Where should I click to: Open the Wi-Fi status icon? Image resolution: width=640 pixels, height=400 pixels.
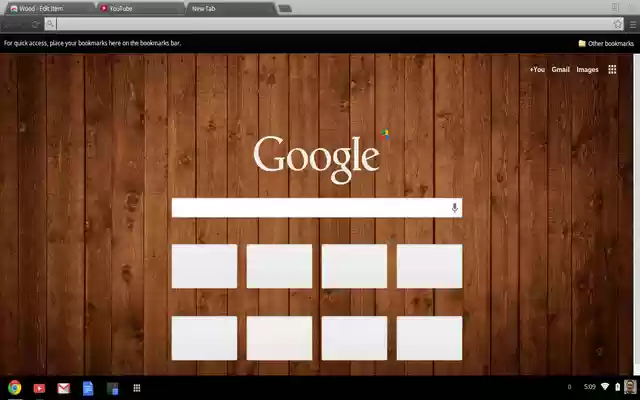coord(605,387)
